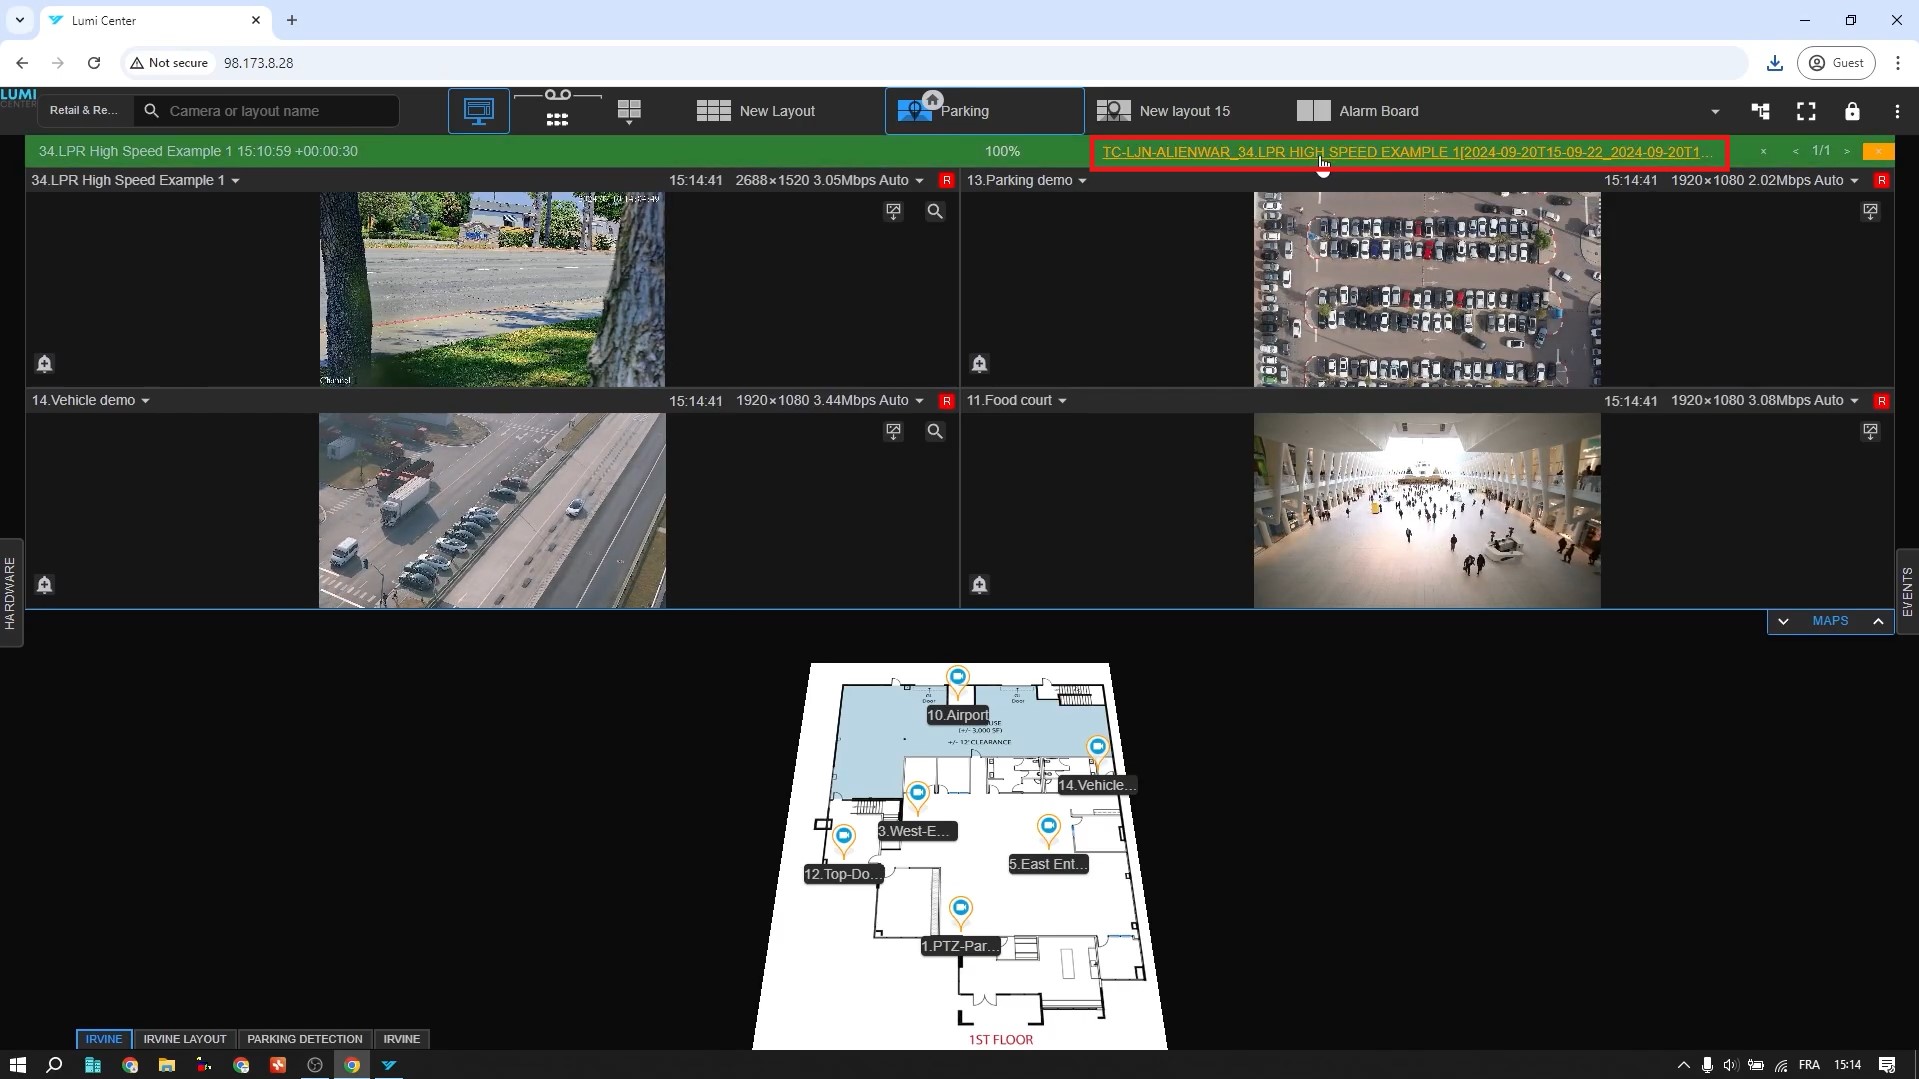Select the PARKING DETECTION map tab
Screen dimensions: 1919x1079
(304, 1039)
